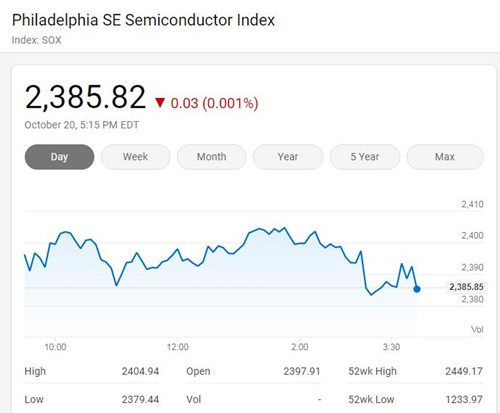
Task: Switch chart to Week view
Action: [135, 157]
